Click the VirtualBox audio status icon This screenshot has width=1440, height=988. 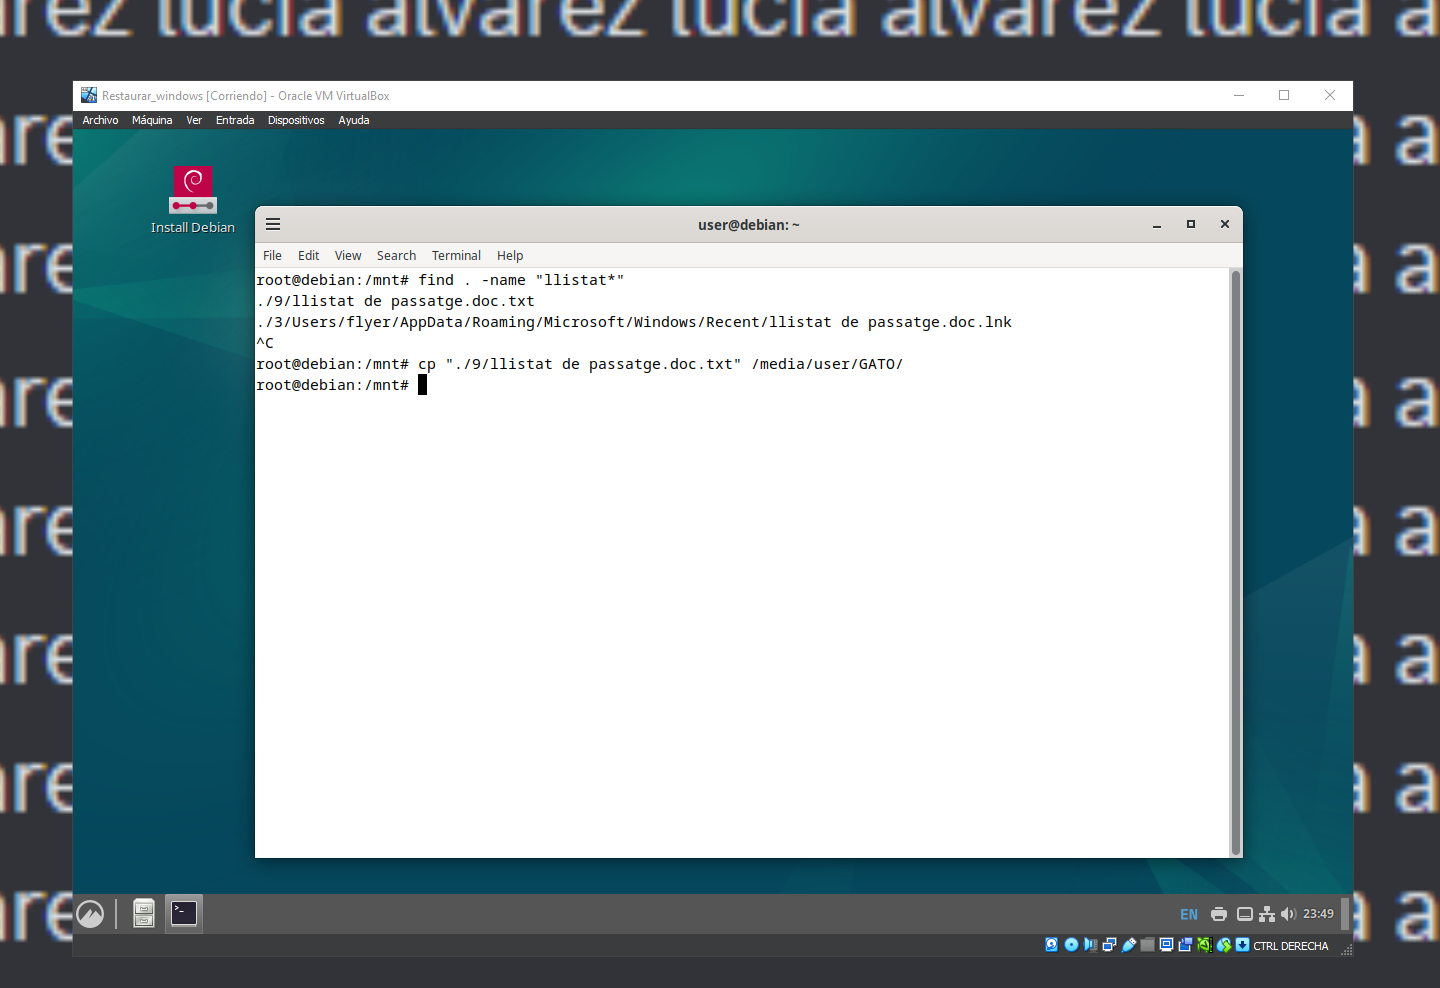(x=1090, y=944)
